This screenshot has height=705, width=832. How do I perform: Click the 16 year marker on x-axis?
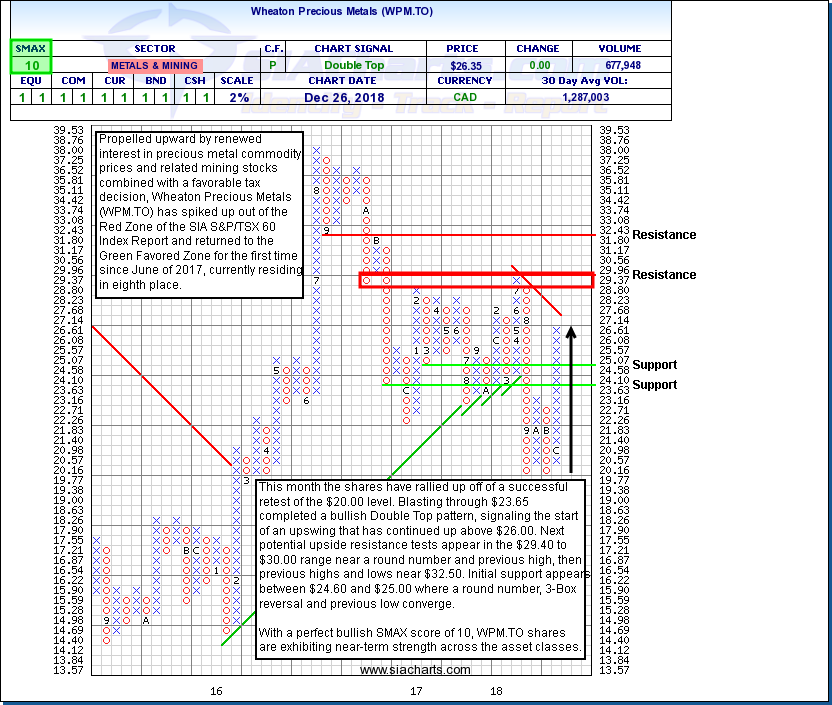pos(216,691)
